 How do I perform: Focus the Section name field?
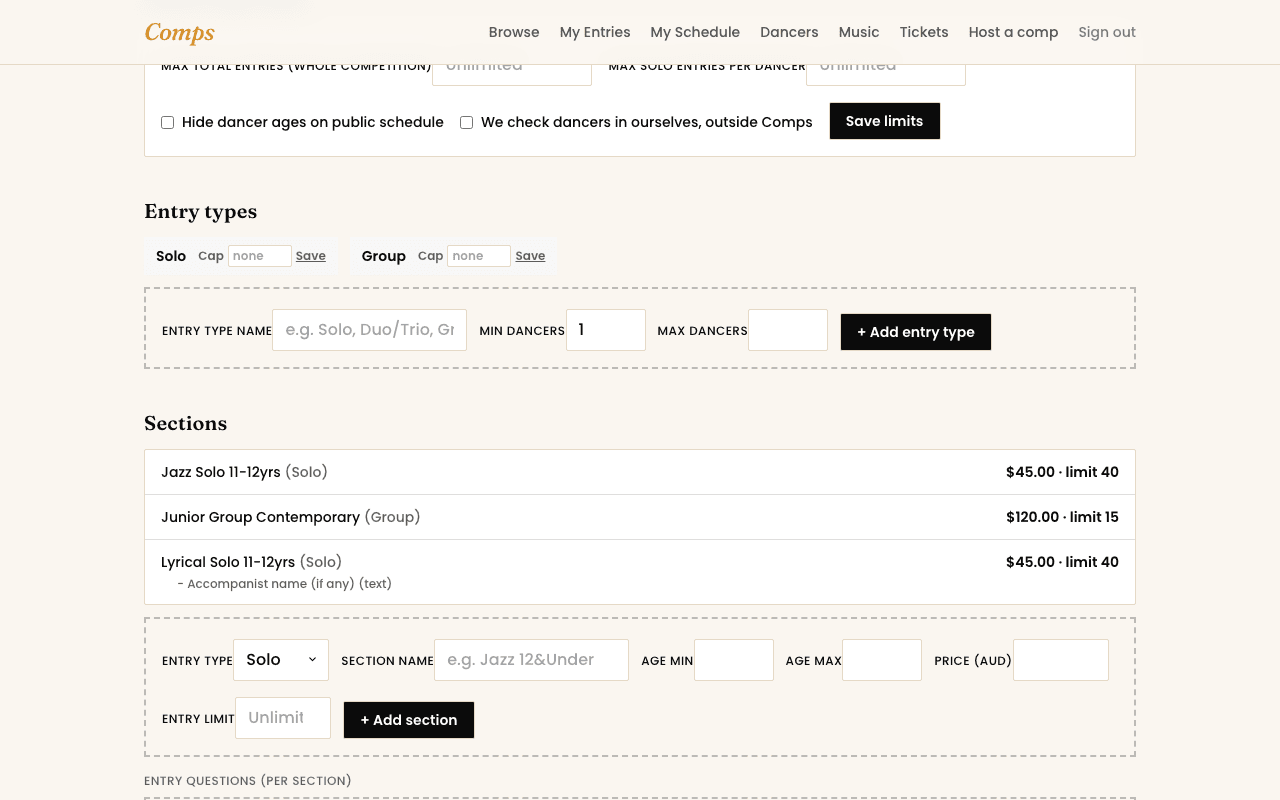(x=531, y=660)
